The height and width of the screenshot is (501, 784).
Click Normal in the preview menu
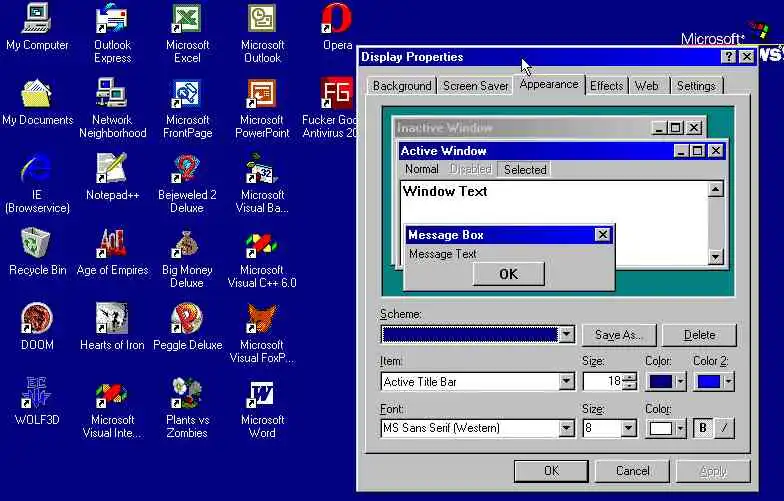(422, 169)
